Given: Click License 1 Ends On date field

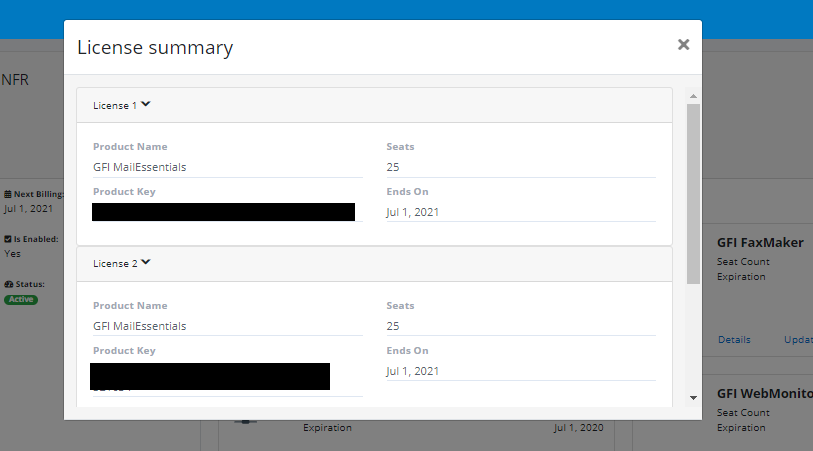Looking at the screenshot, I should pyautogui.click(x=521, y=212).
